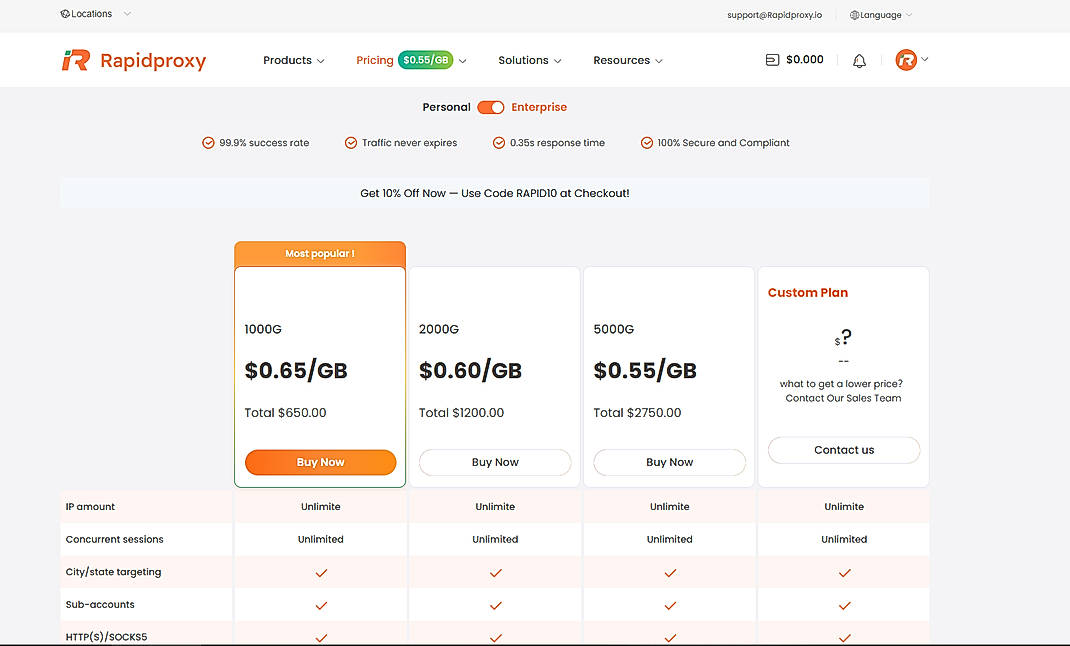The height and width of the screenshot is (646, 1070).
Task: Click the $0.55/GB price on the 5000G card
Action: pos(645,370)
